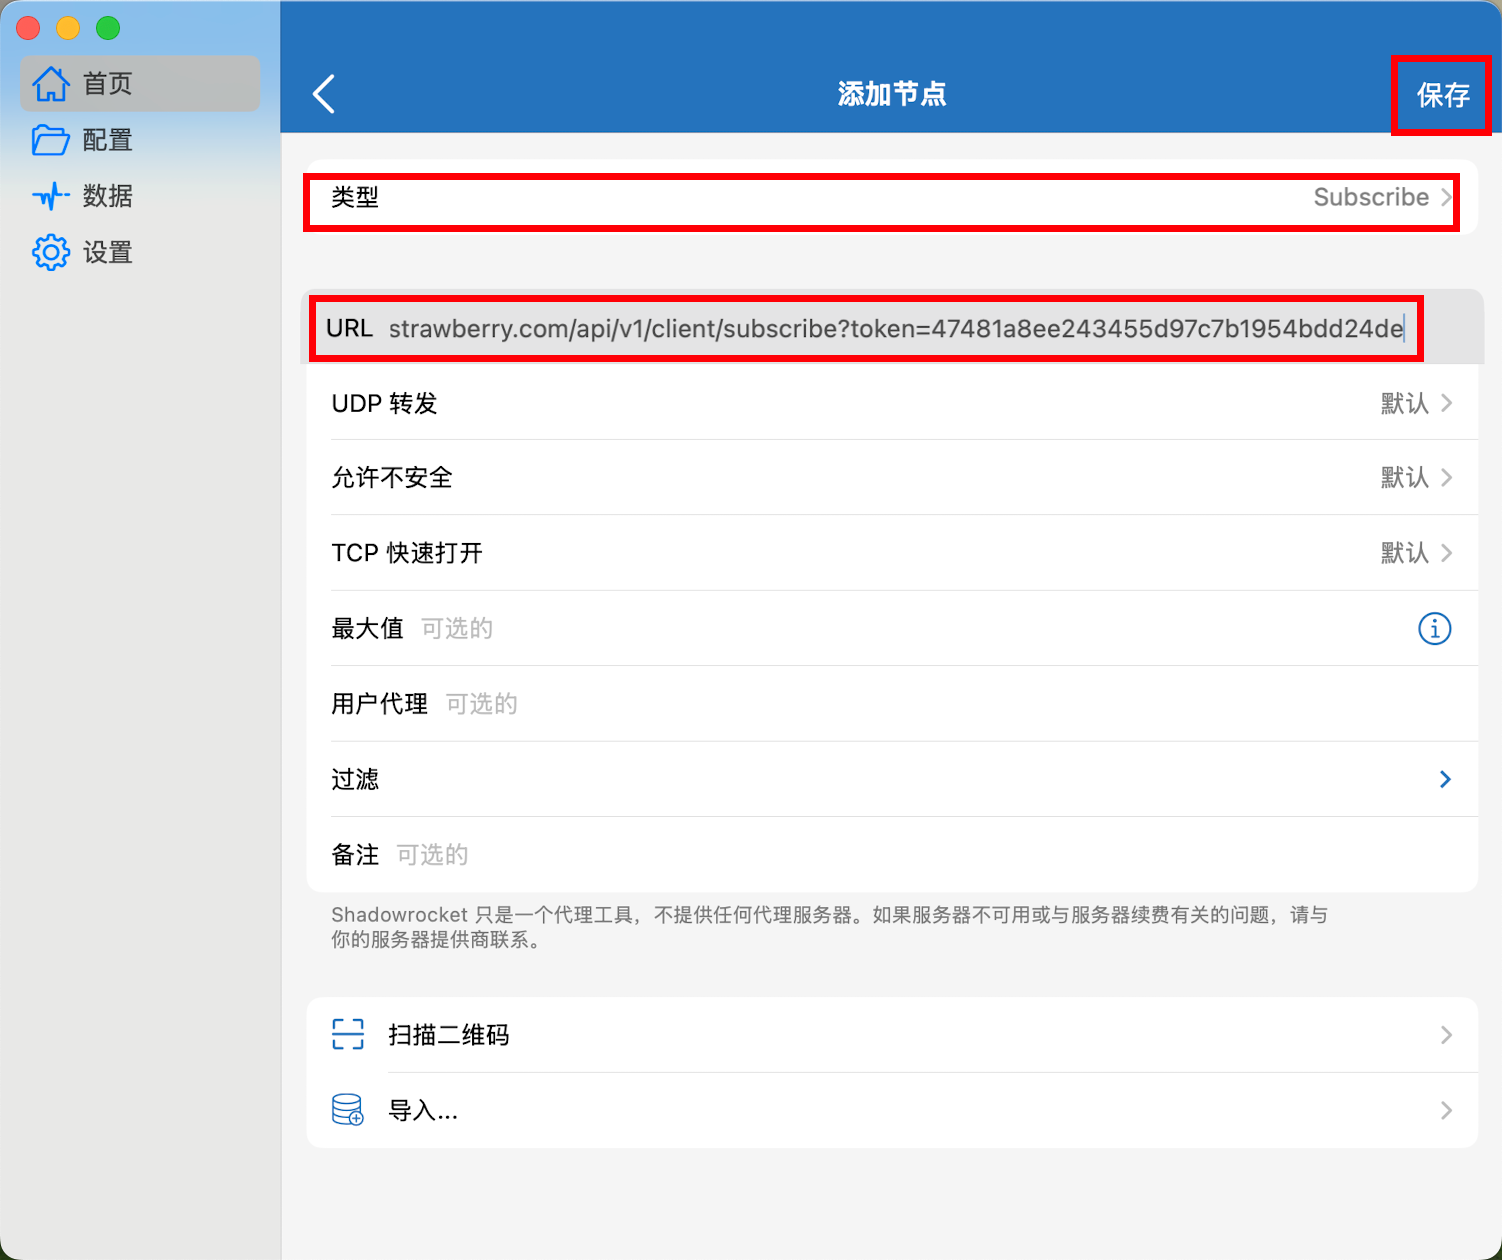Screen dimensions: 1502x1260
Task: Click the pulse icon next to 数据
Action: (x=51, y=196)
